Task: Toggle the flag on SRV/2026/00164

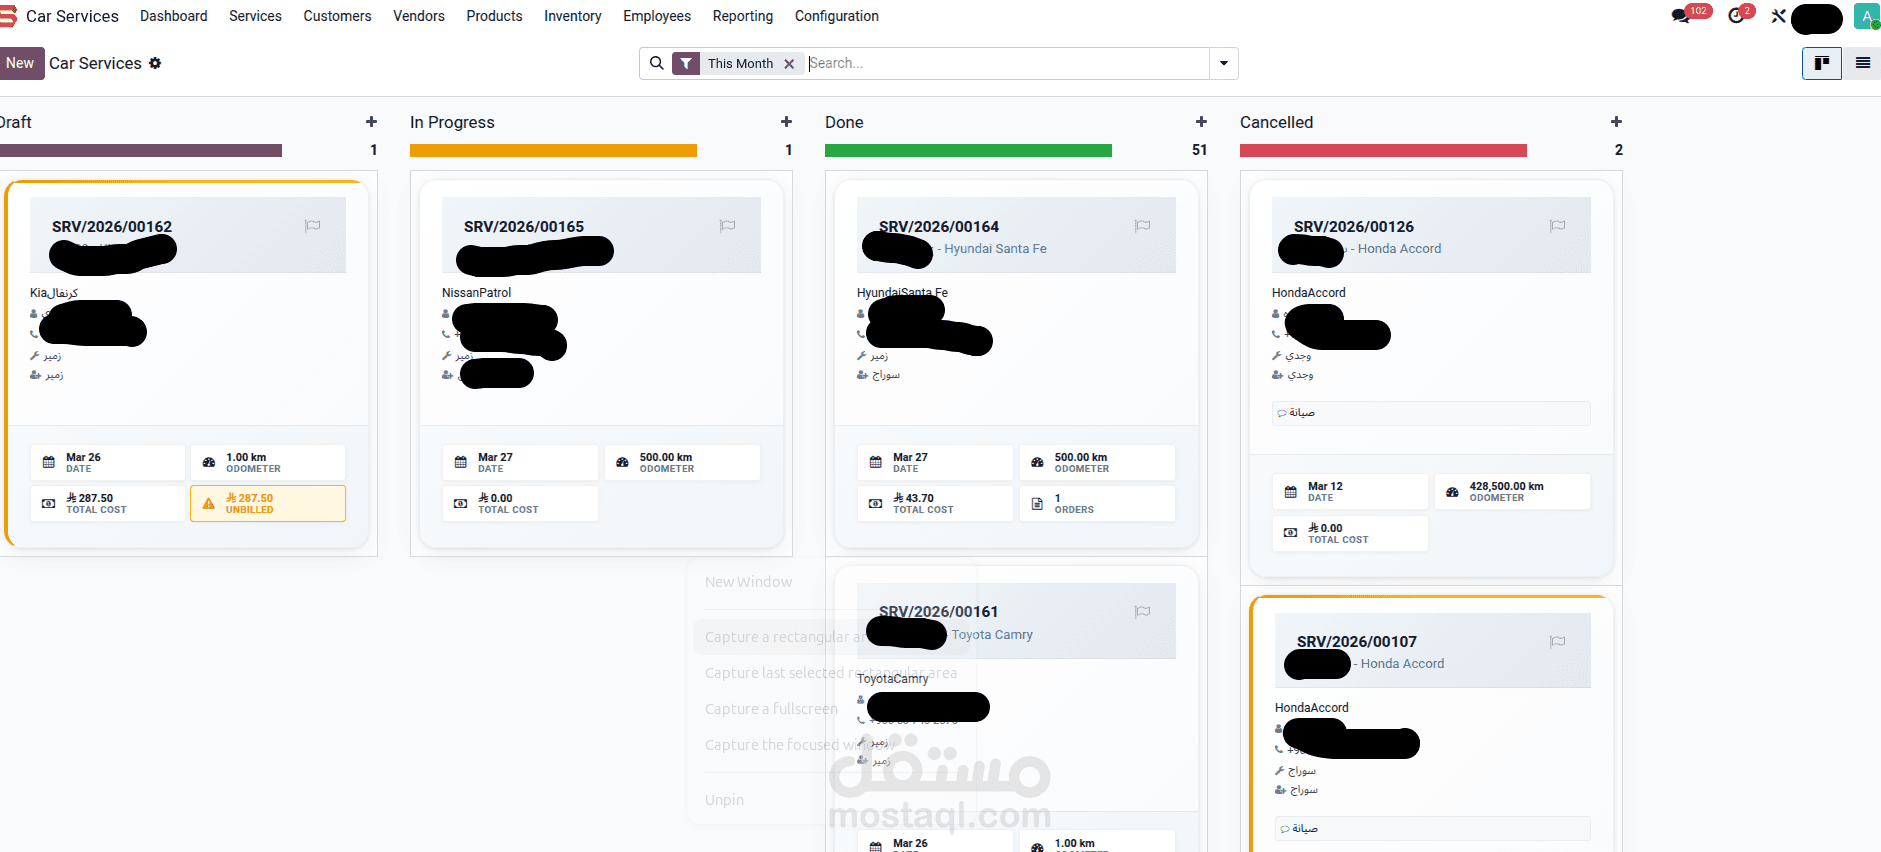Action: tap(1142, 226)
